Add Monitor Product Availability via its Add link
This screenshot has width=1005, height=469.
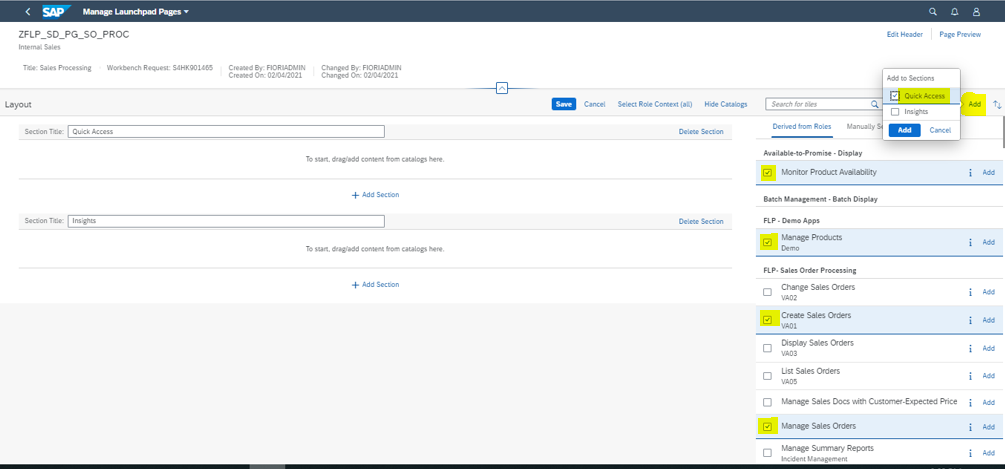989,172
